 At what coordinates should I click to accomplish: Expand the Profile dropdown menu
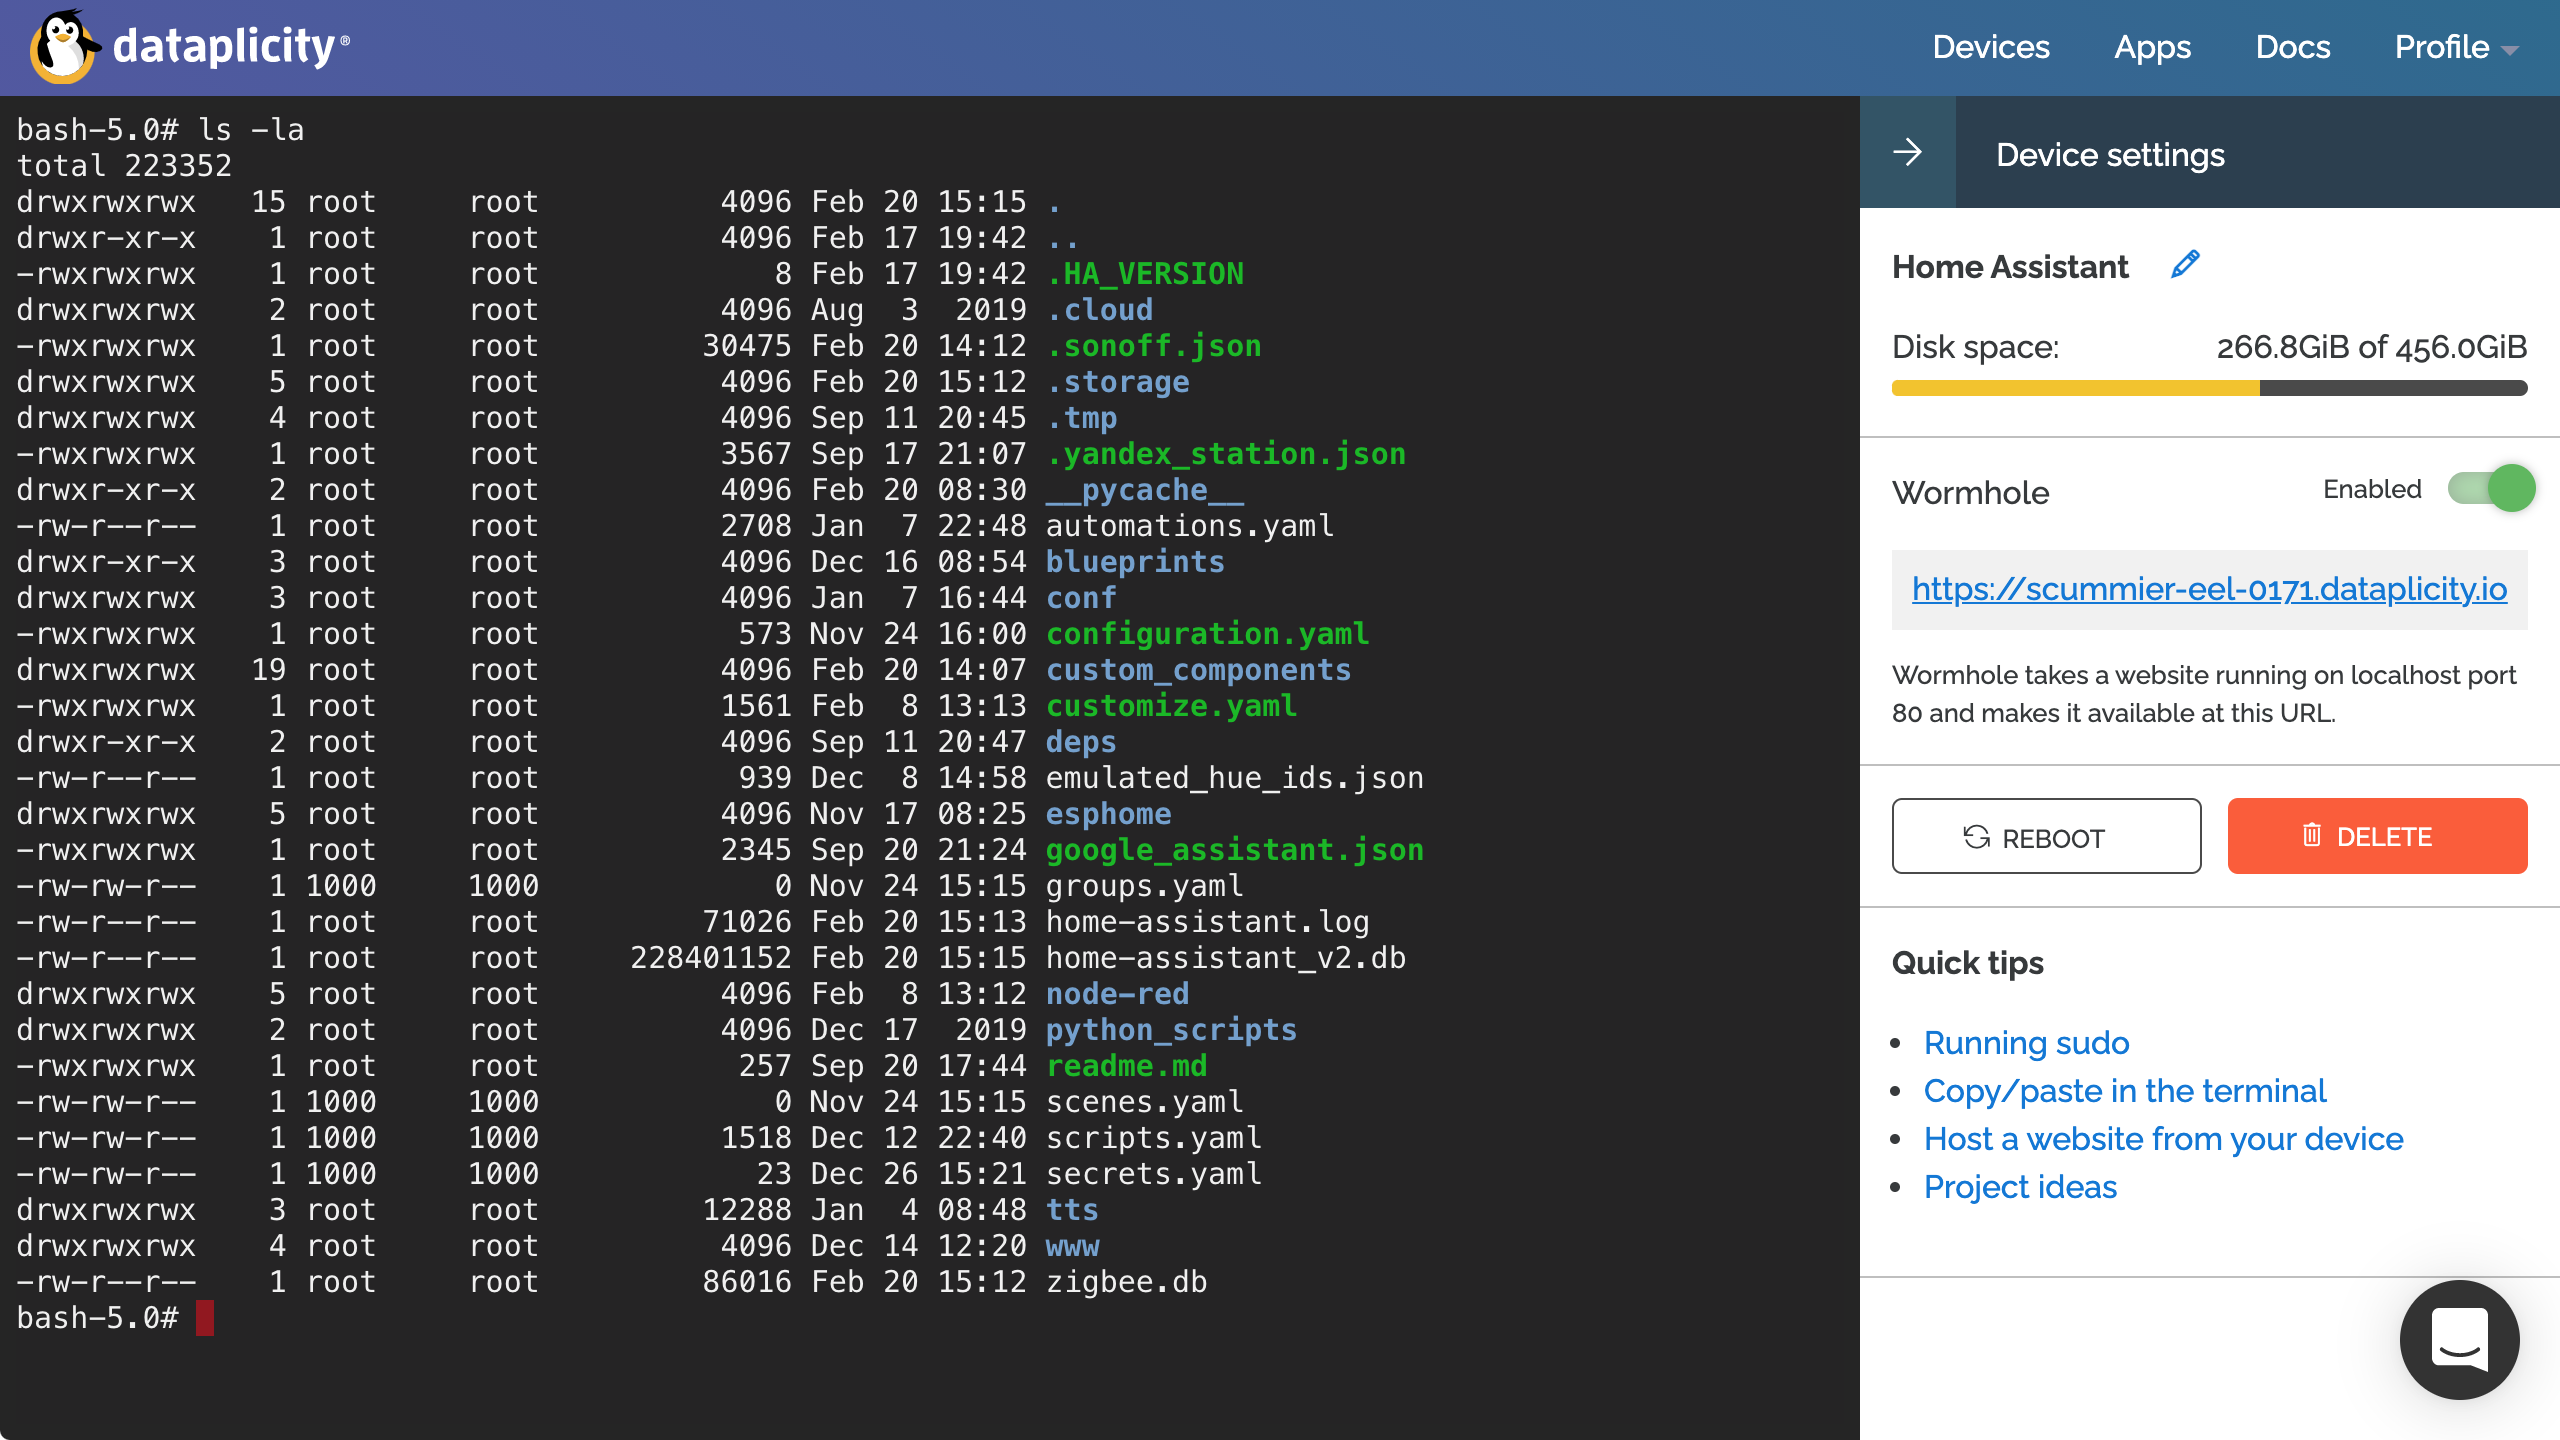coord(2441,47)
